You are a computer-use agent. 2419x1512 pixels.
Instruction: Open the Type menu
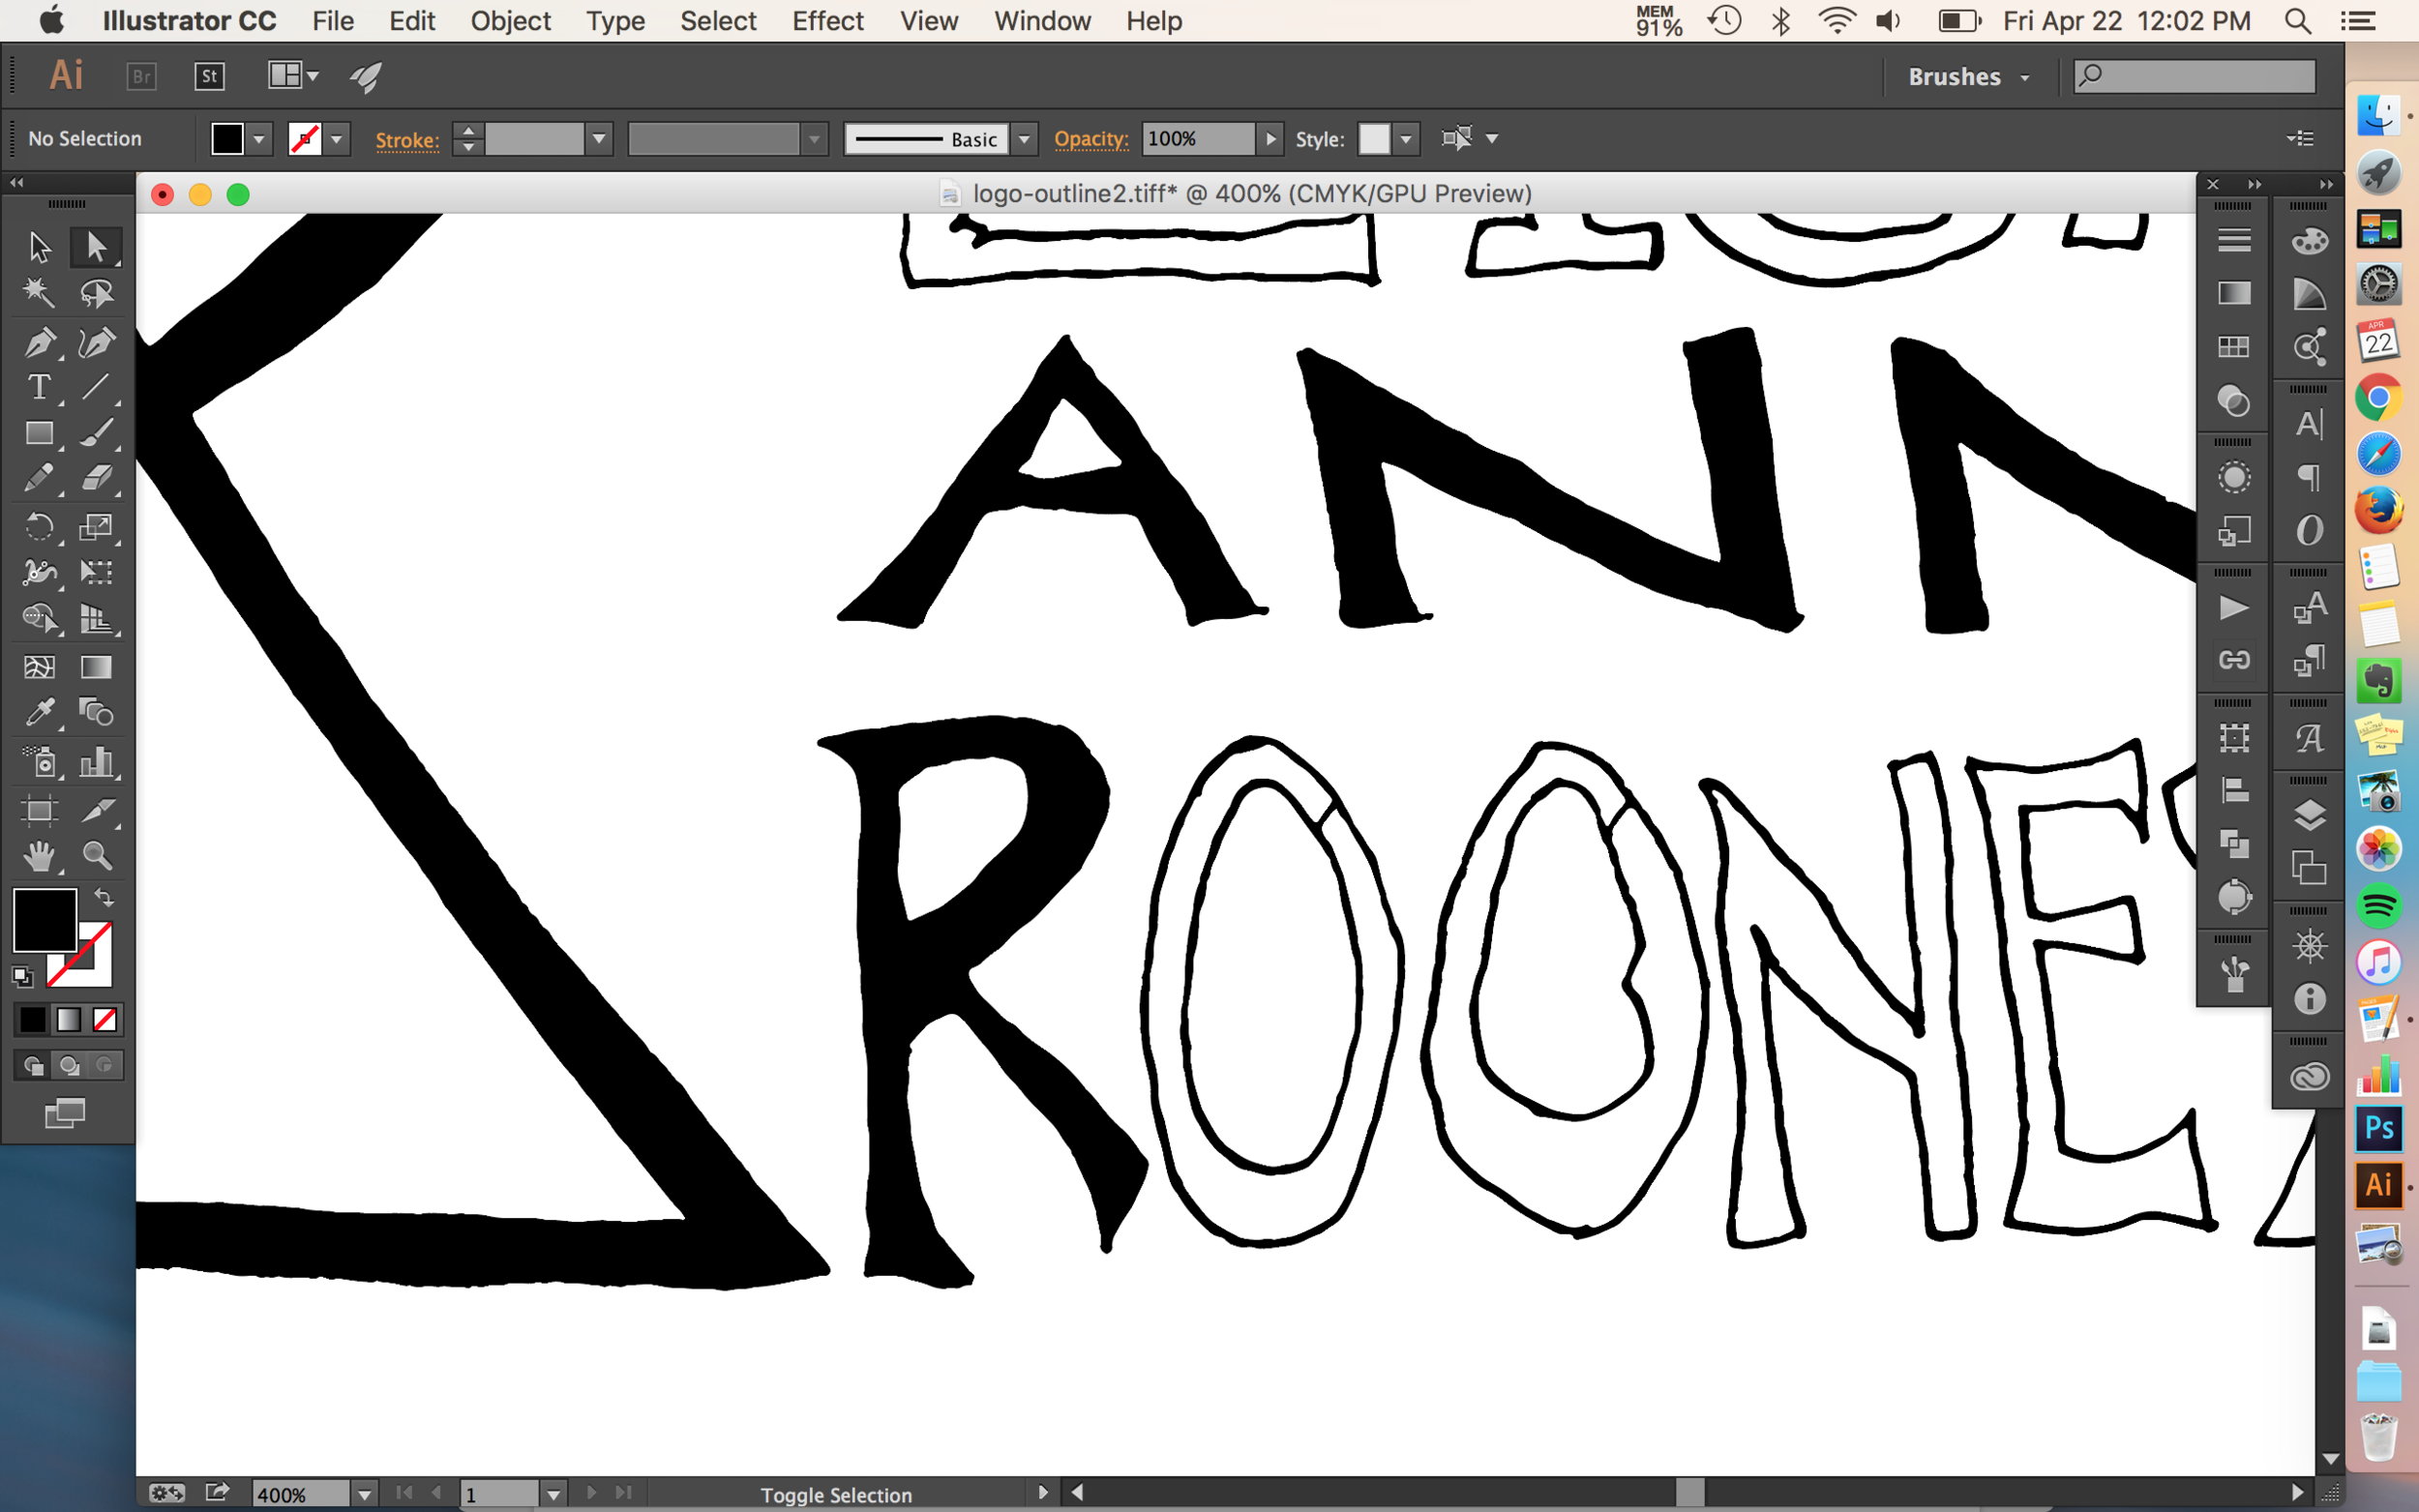click(615, 21)
